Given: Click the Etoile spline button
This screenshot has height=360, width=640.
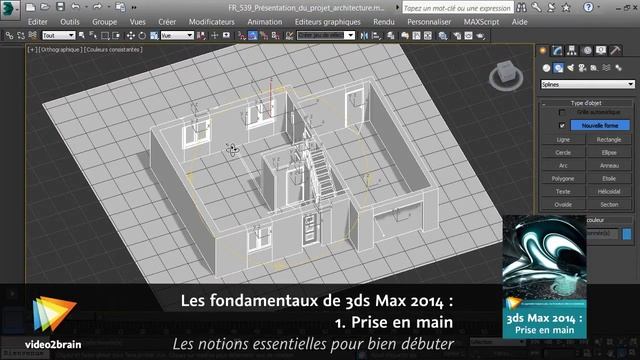Looking at the screenshot, I should click(609, 179).
